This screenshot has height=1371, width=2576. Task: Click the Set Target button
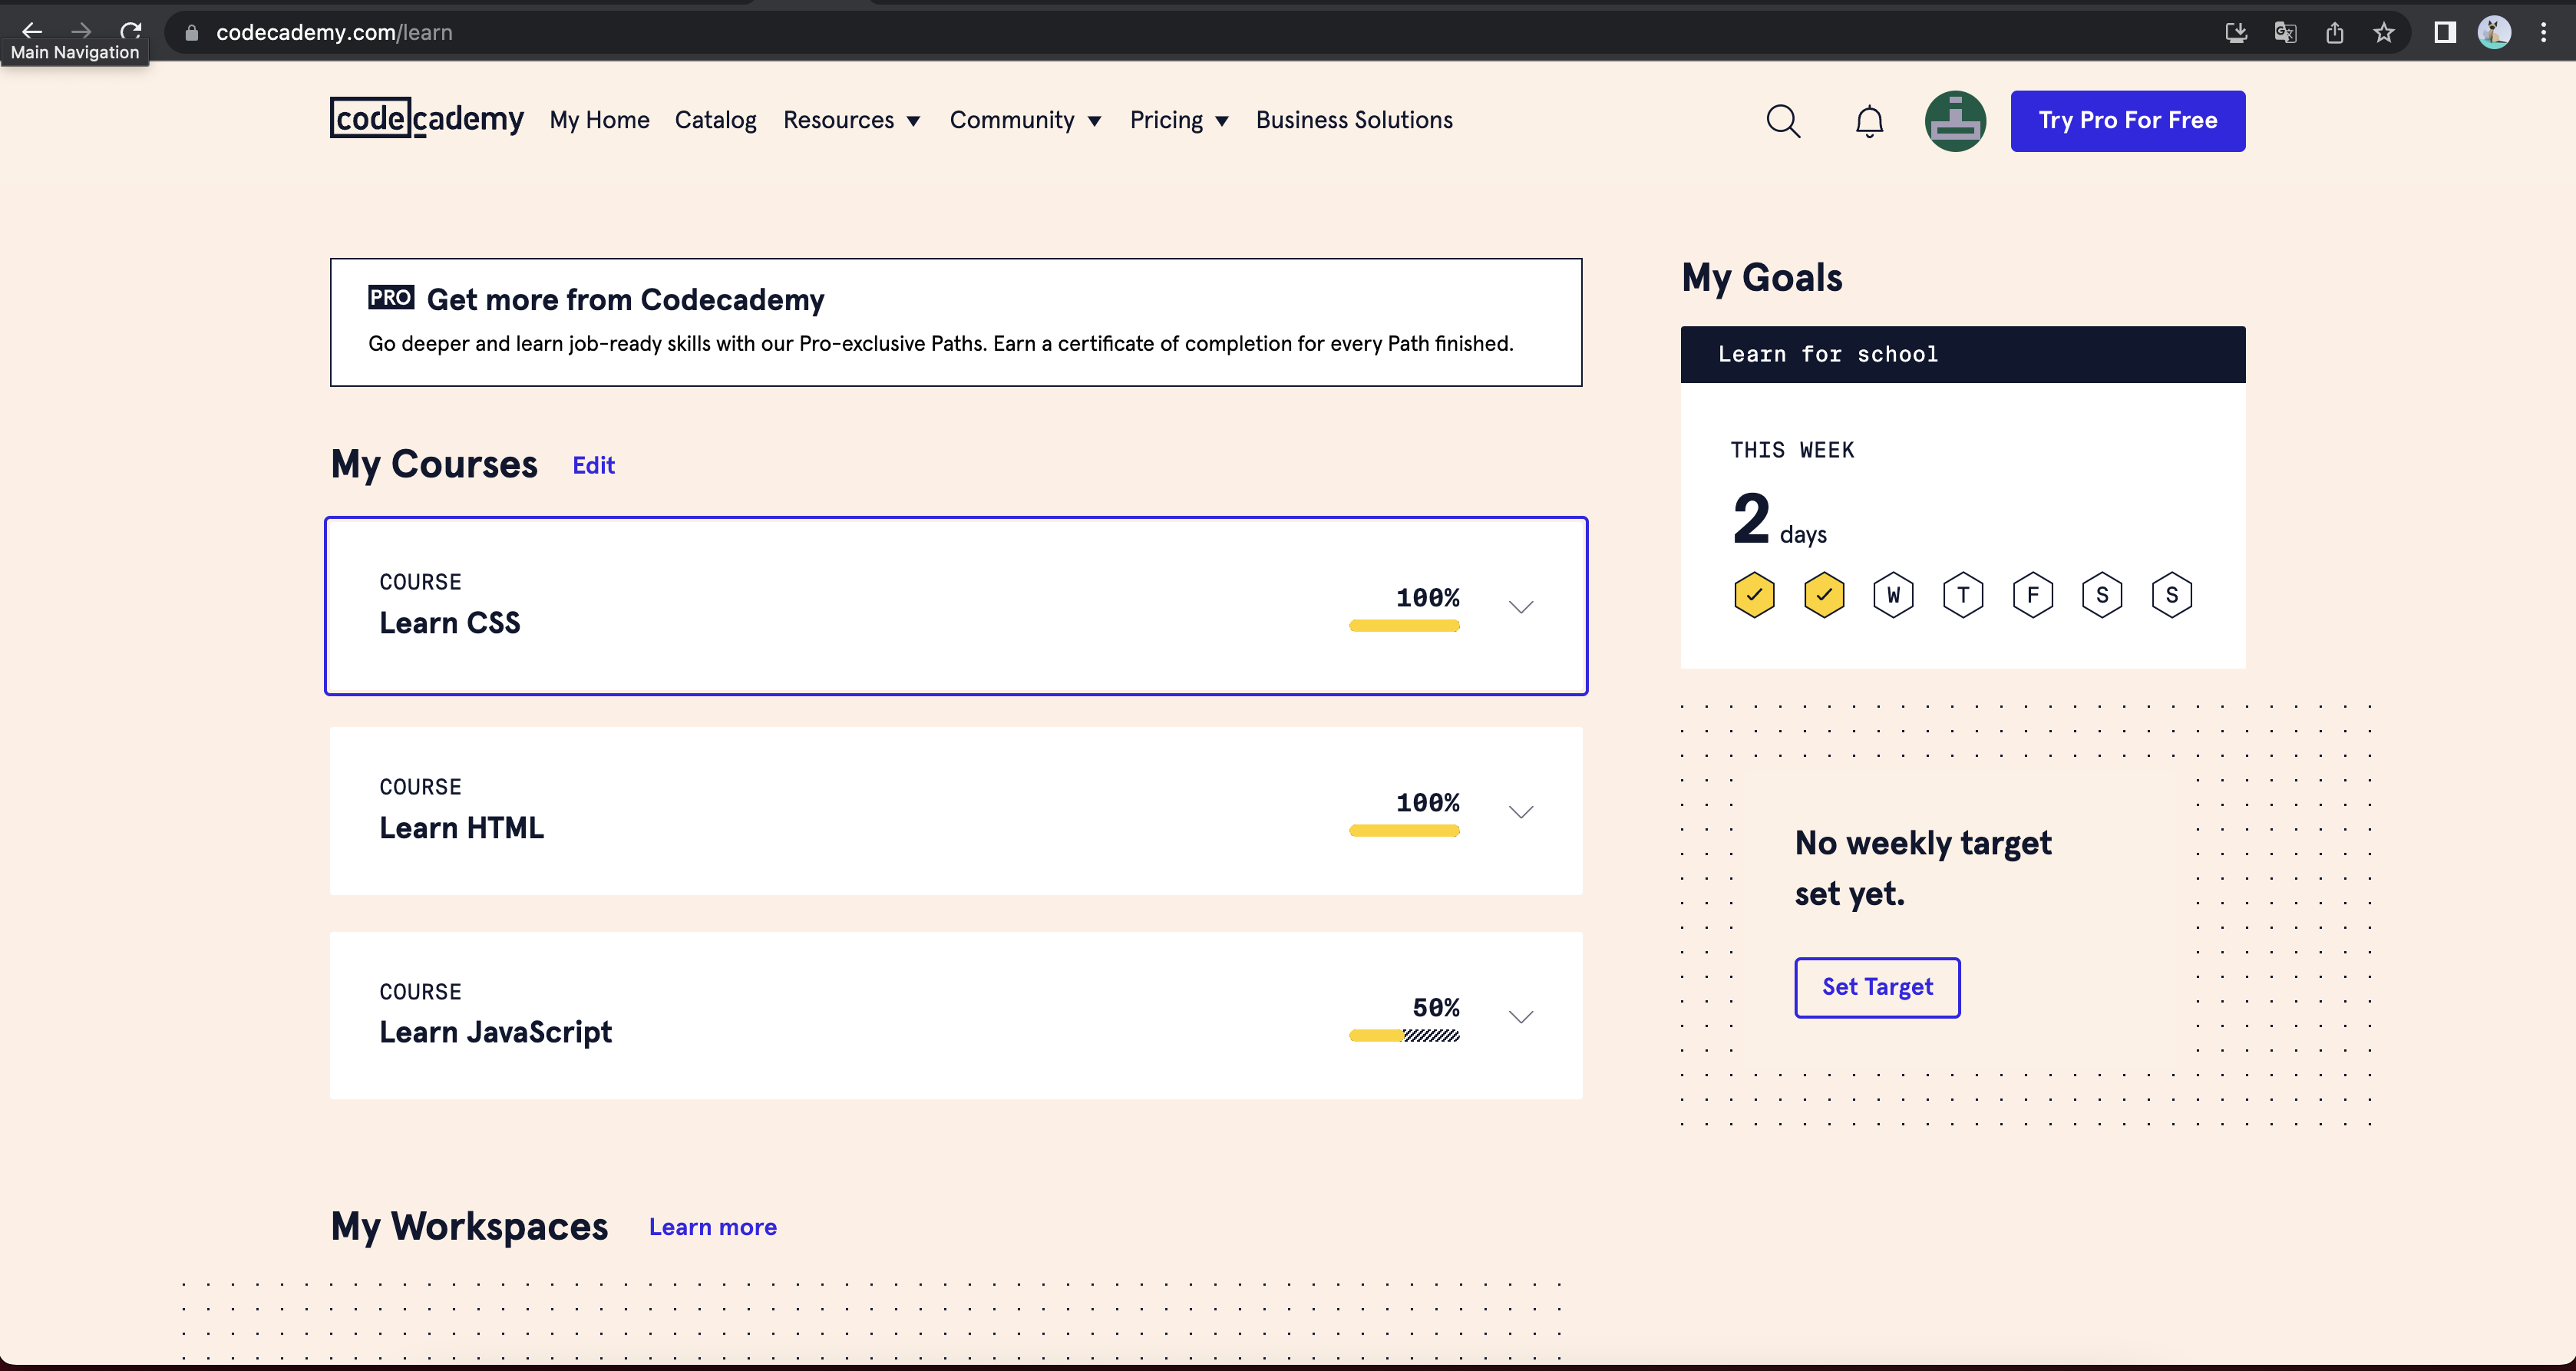[x=1878, y=986]
